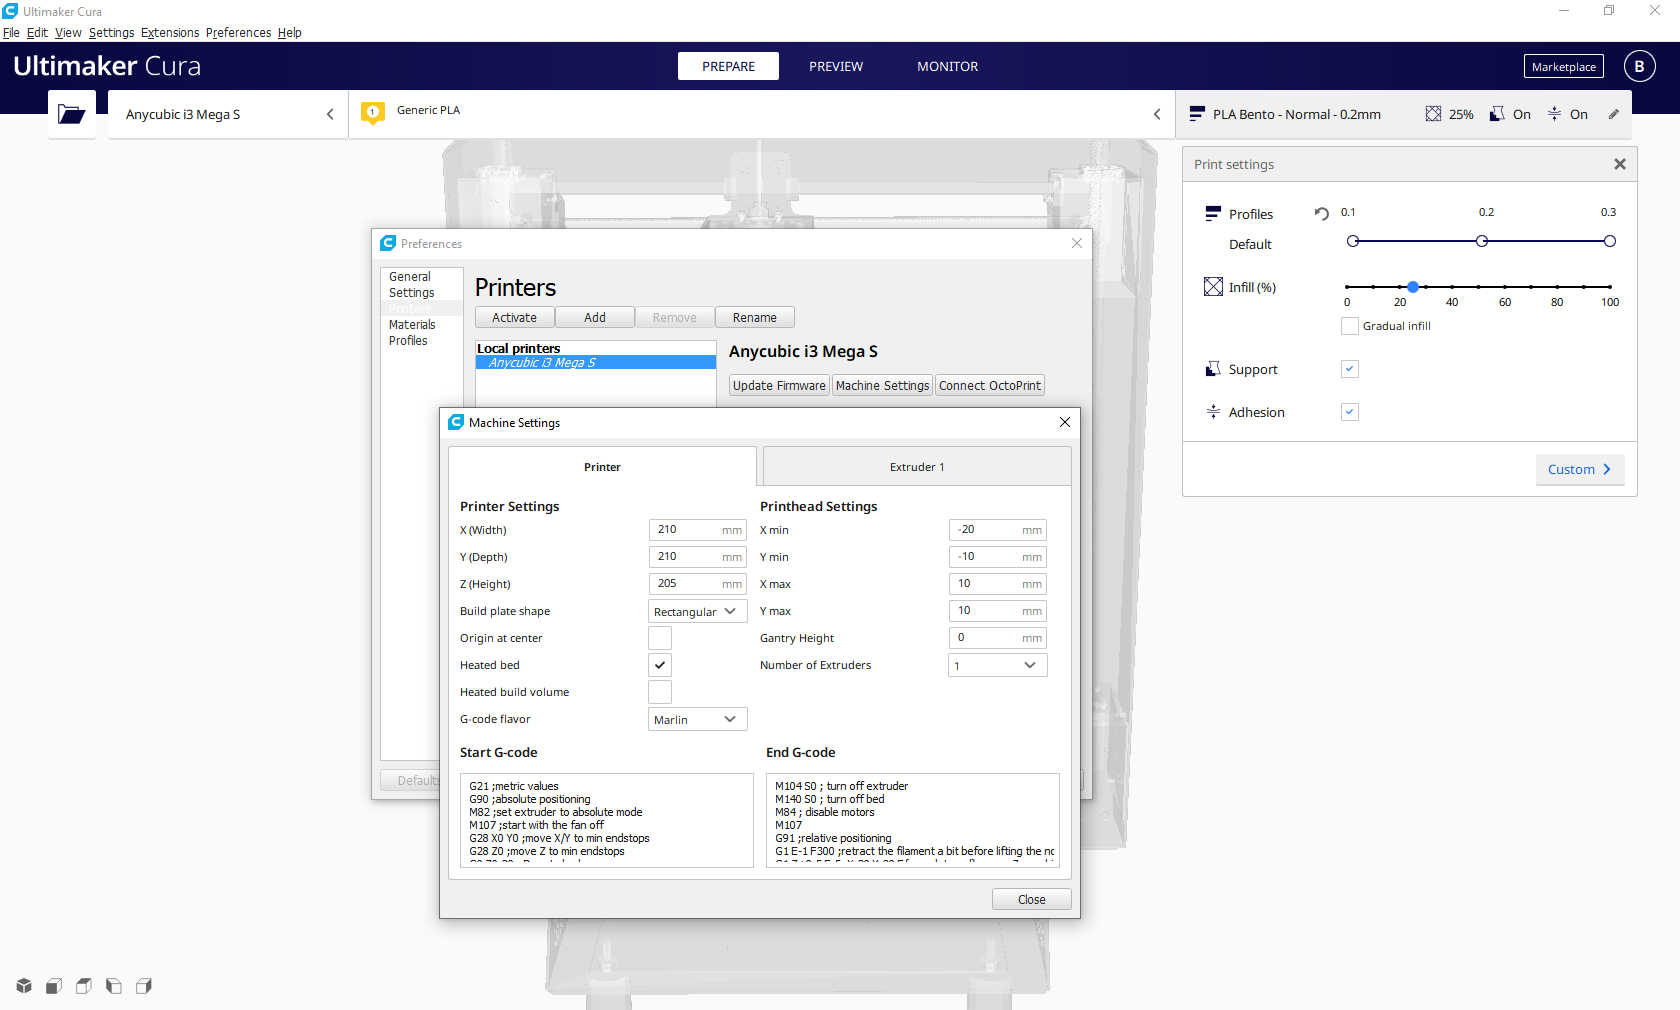Viewport: 1680px width, 1010px height.
Task: Toggle the Adhesion checkbox in Print settings
Action: [x=1350, y=412]
